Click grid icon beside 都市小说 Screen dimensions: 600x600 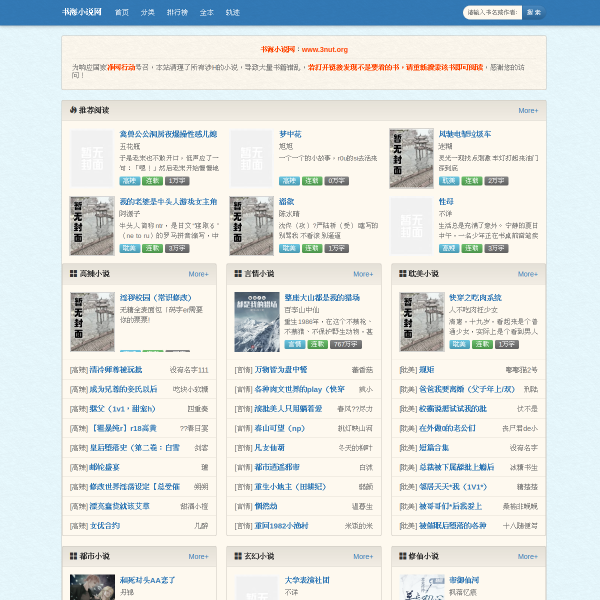pos(73,556)
